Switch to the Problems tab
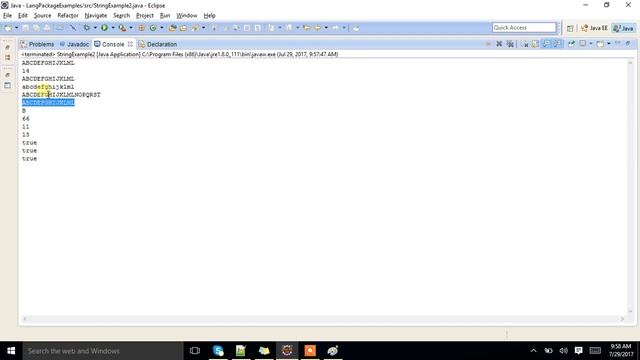Viewport: 640px width, 360px height. pyautogui.click(x=37, y=44)
